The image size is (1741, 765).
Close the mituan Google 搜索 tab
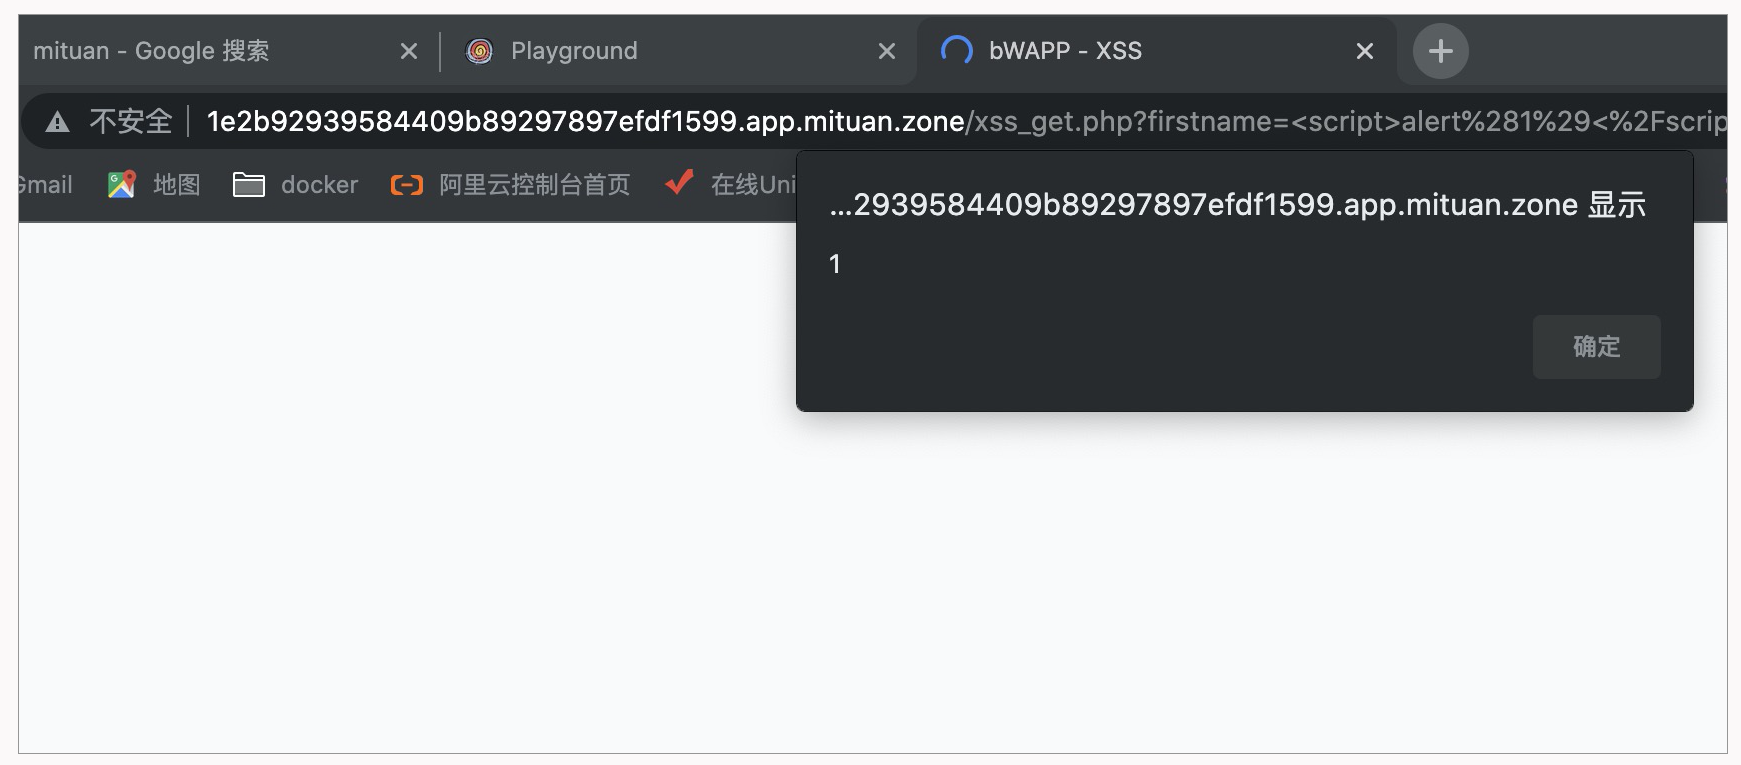pos(409,51)
